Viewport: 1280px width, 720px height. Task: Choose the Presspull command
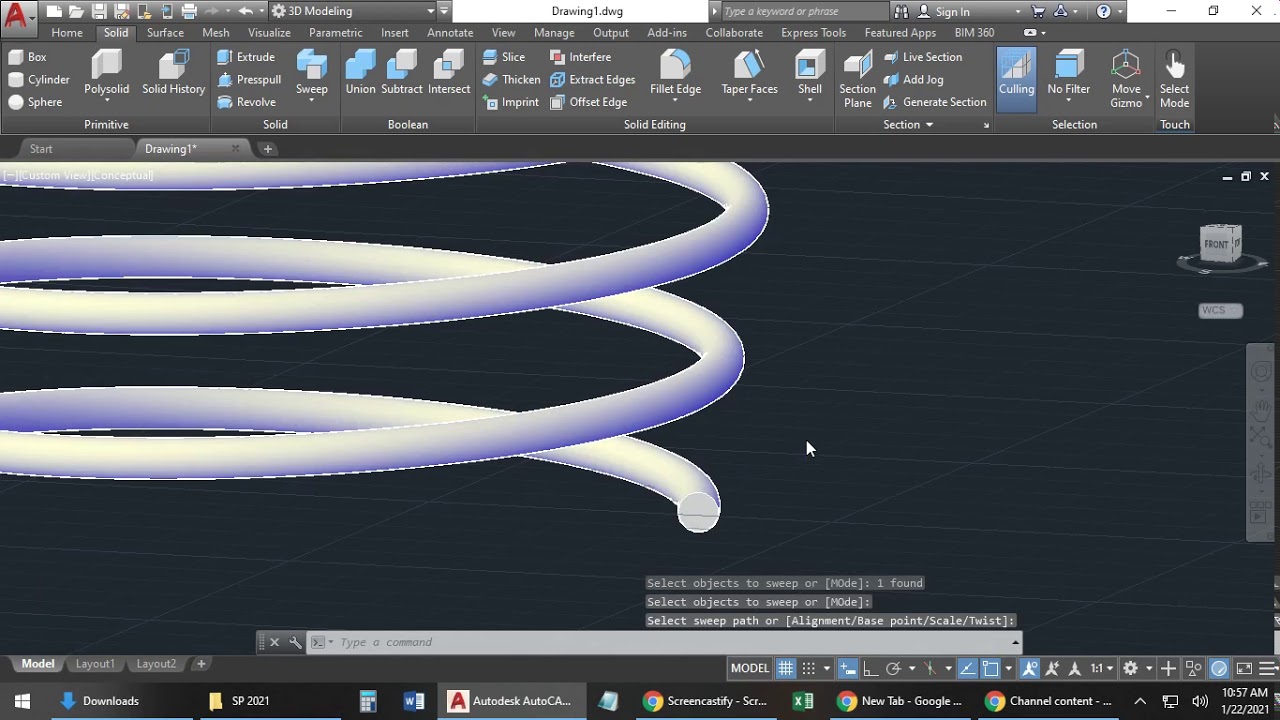click(x=249, y=80)
